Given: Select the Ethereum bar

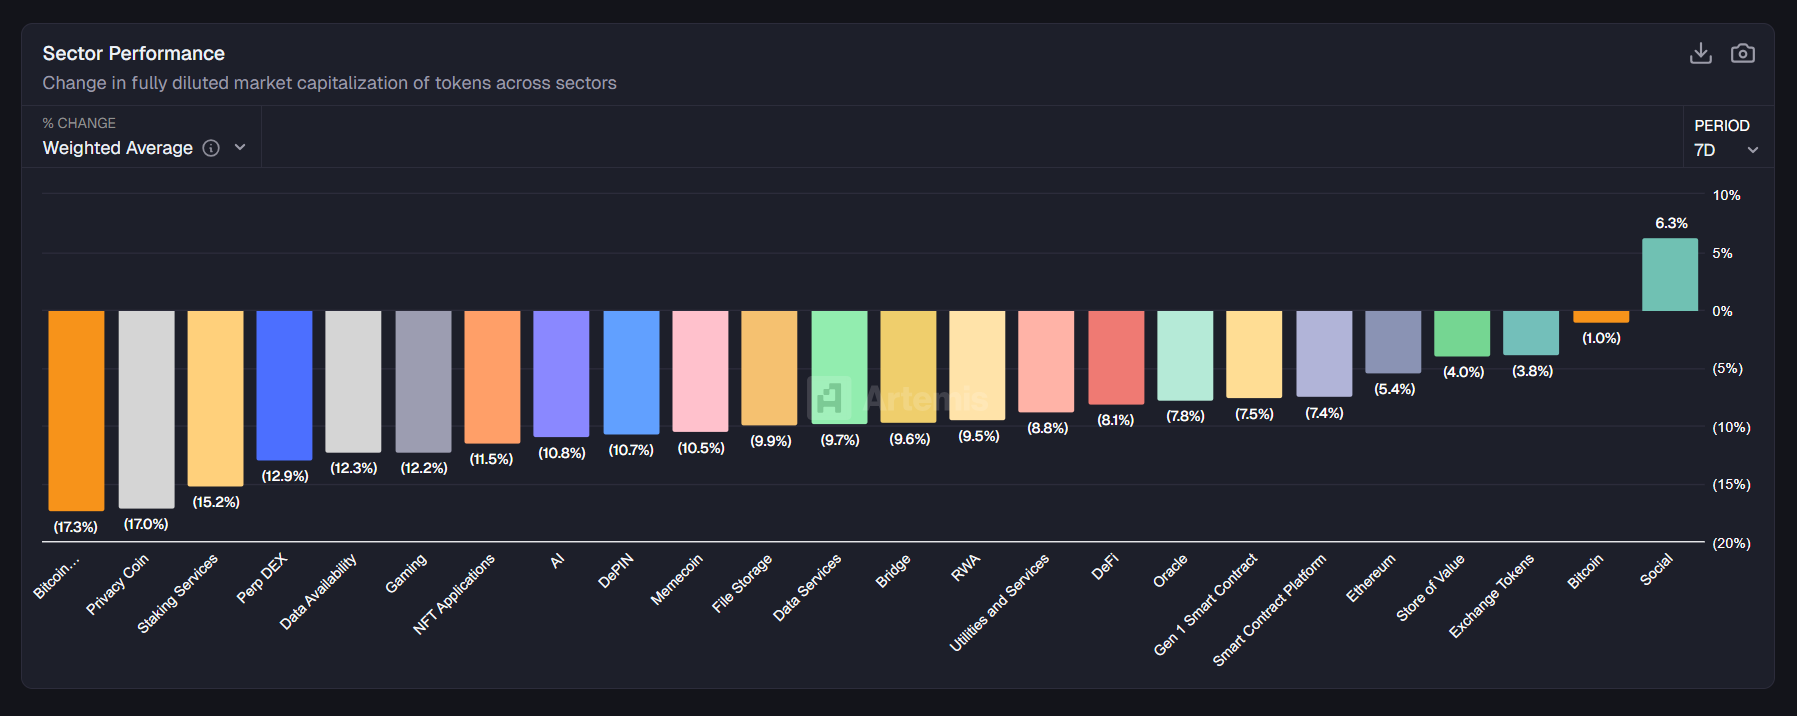Looking at the screenshot, I should [1392, 341].
